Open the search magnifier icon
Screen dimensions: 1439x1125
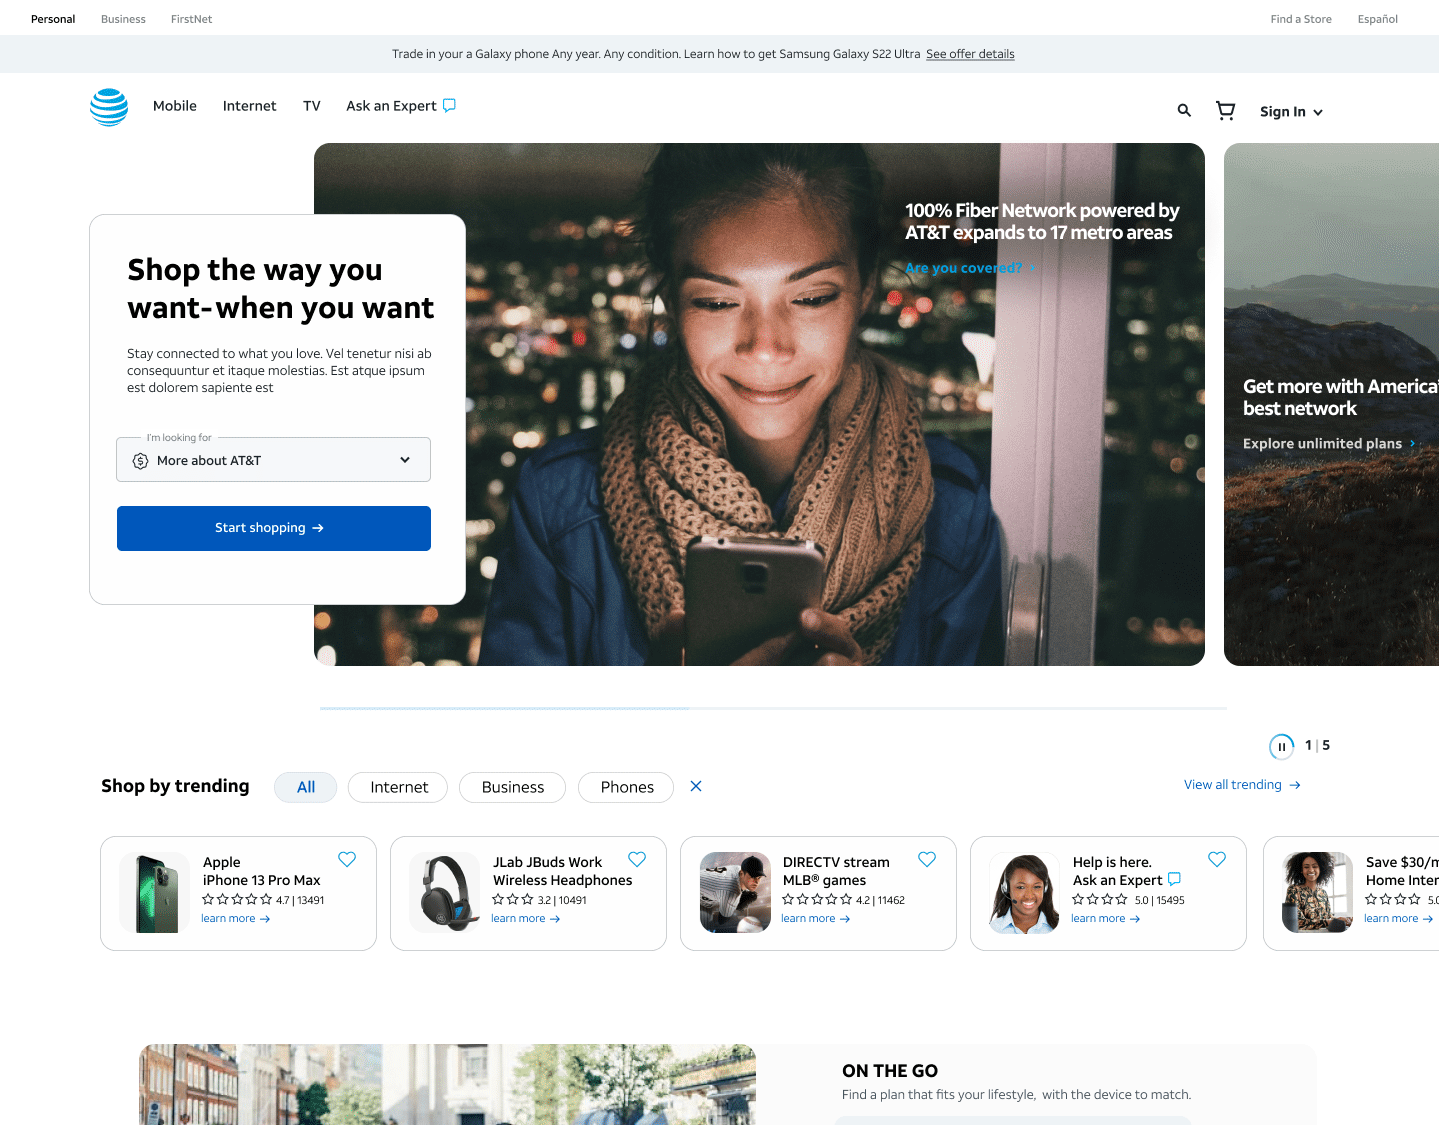tap(1184, 111)
